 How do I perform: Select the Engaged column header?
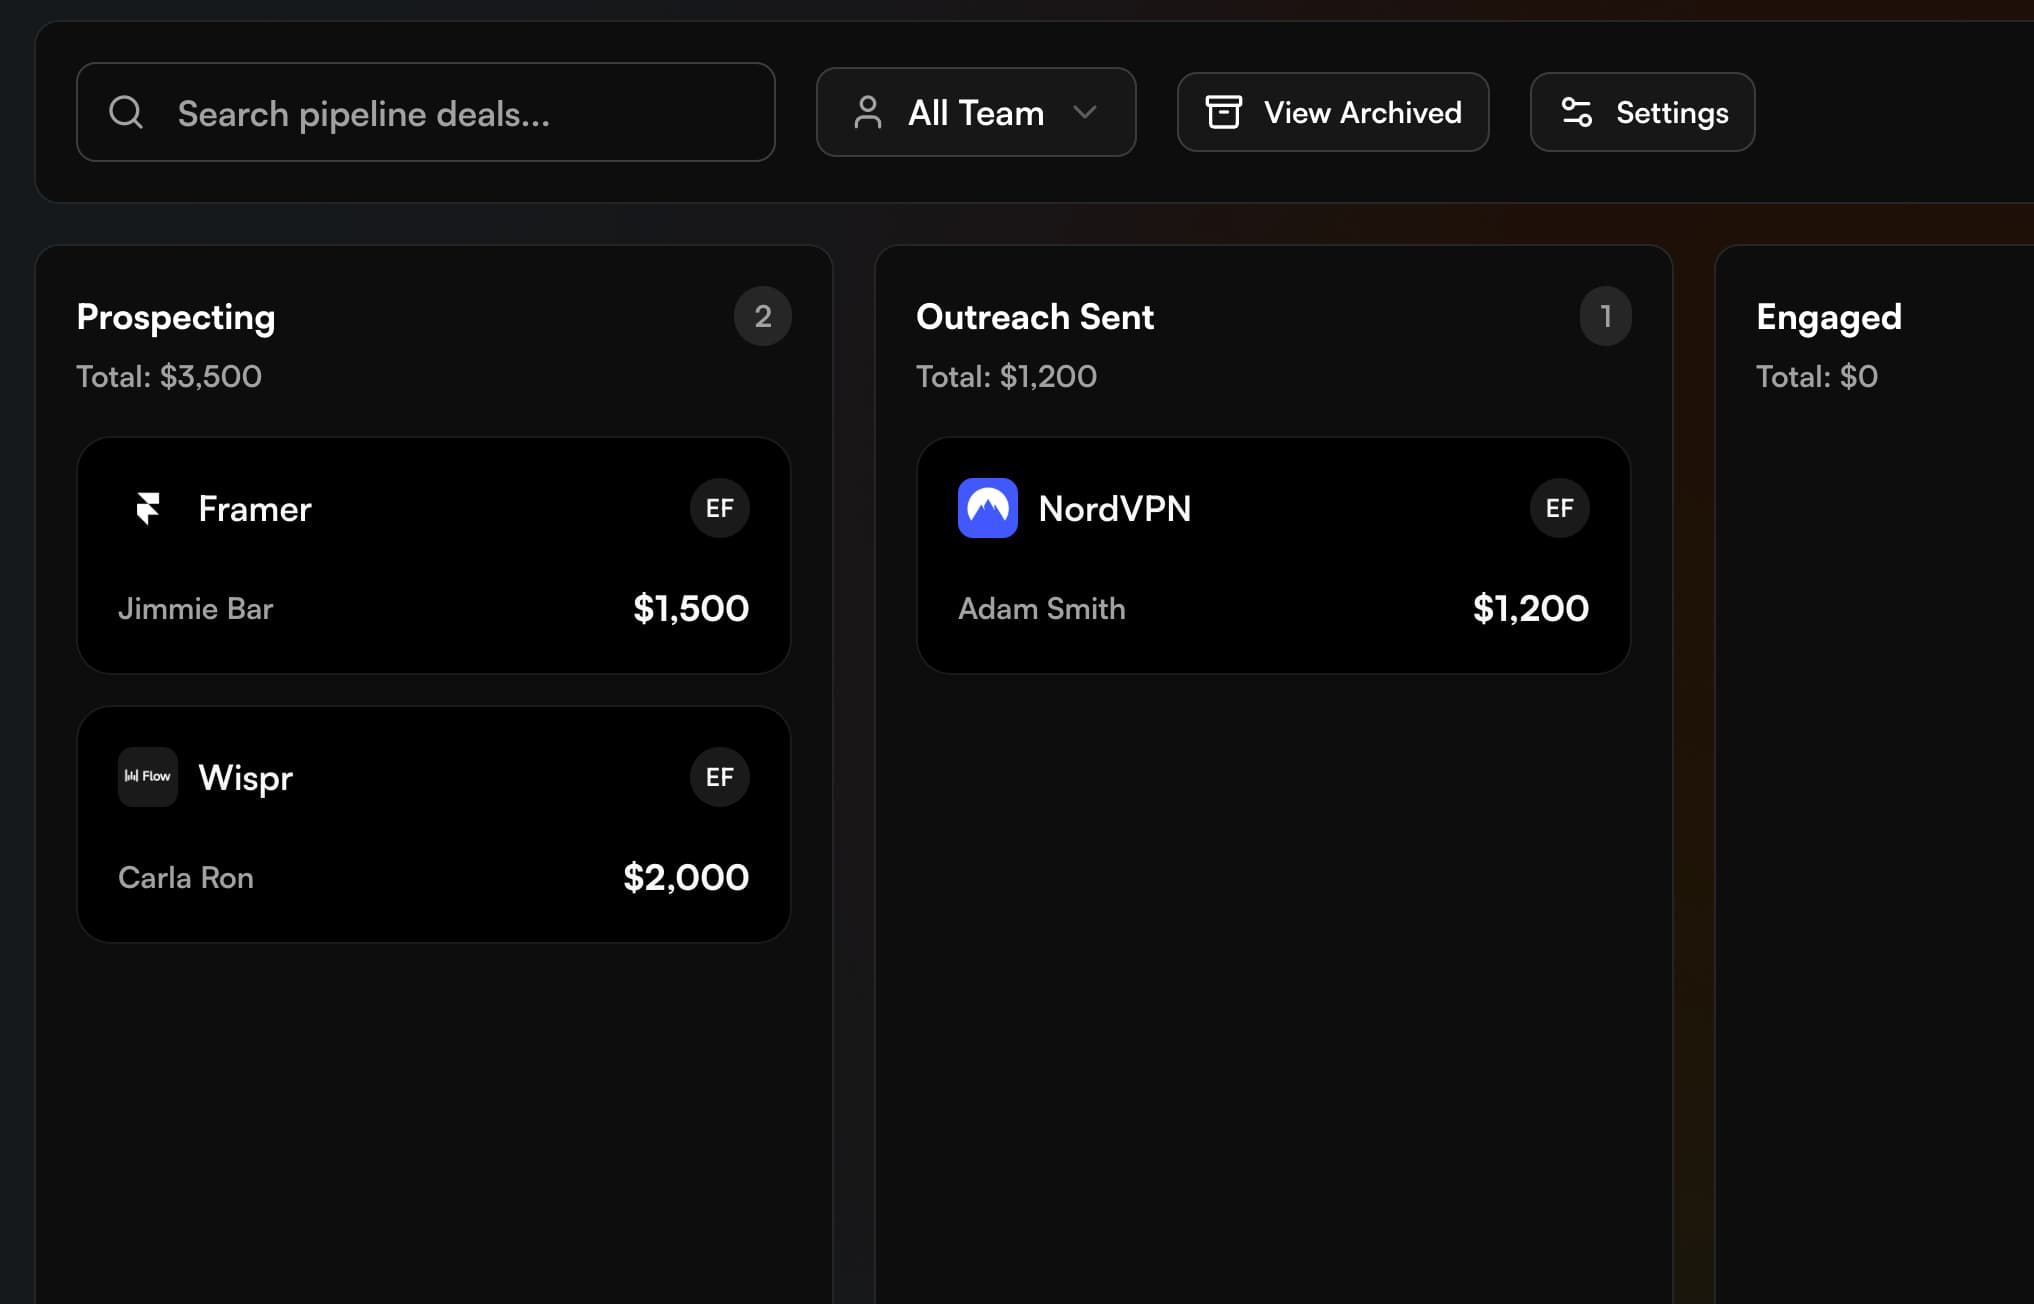1828,317
